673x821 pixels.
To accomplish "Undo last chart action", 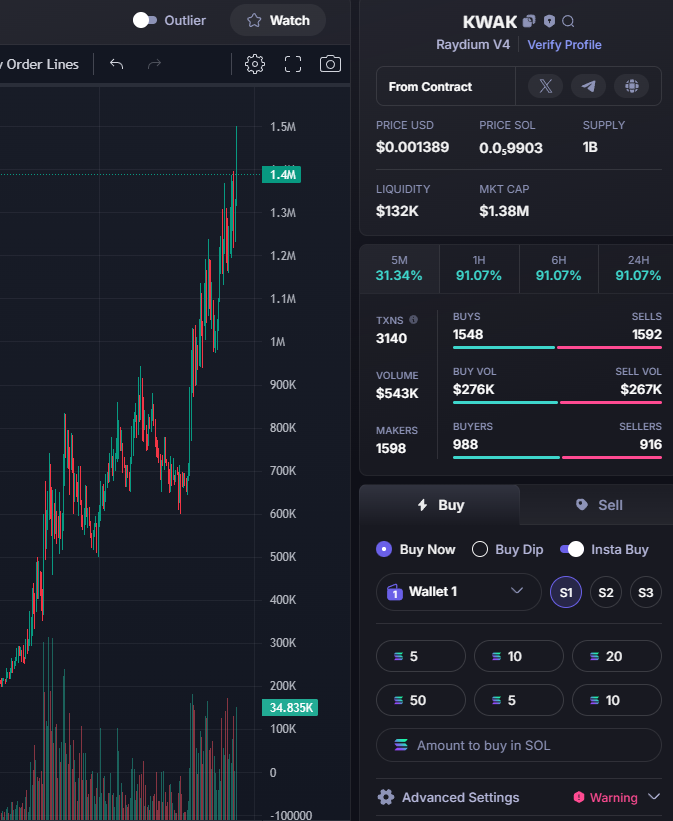I will point(116,64).
